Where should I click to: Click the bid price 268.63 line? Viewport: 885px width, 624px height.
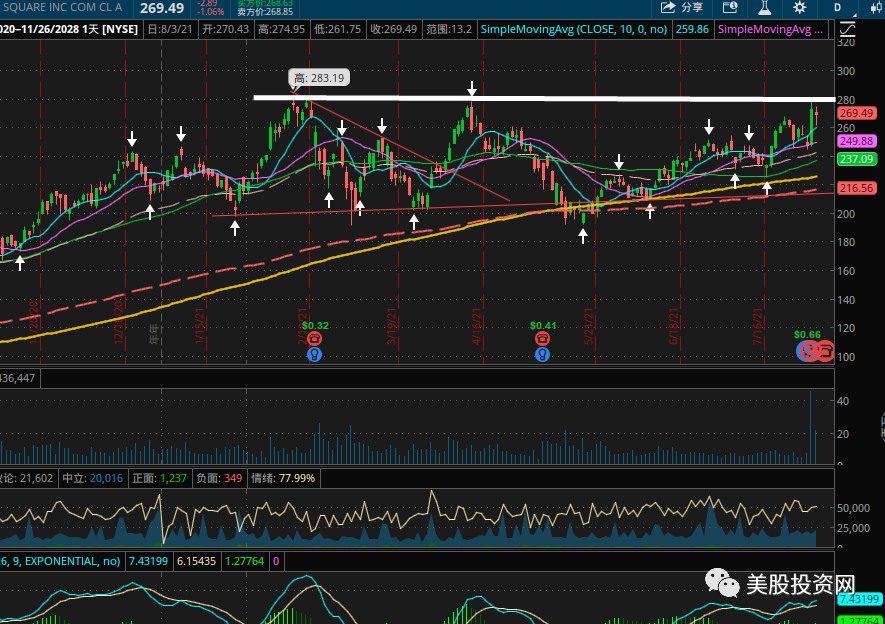[x=265, y=3]
